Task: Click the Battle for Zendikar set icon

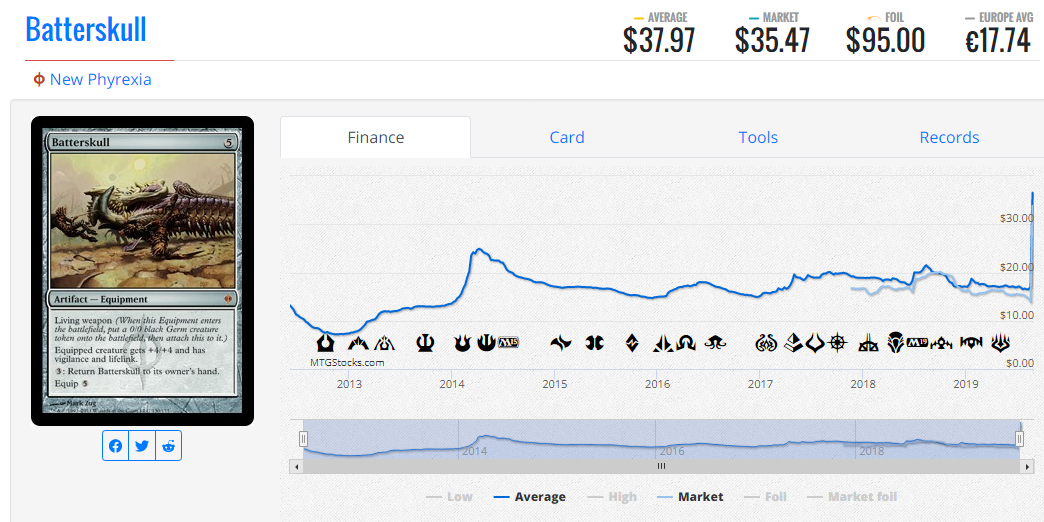Action: [x=633, y=344]
